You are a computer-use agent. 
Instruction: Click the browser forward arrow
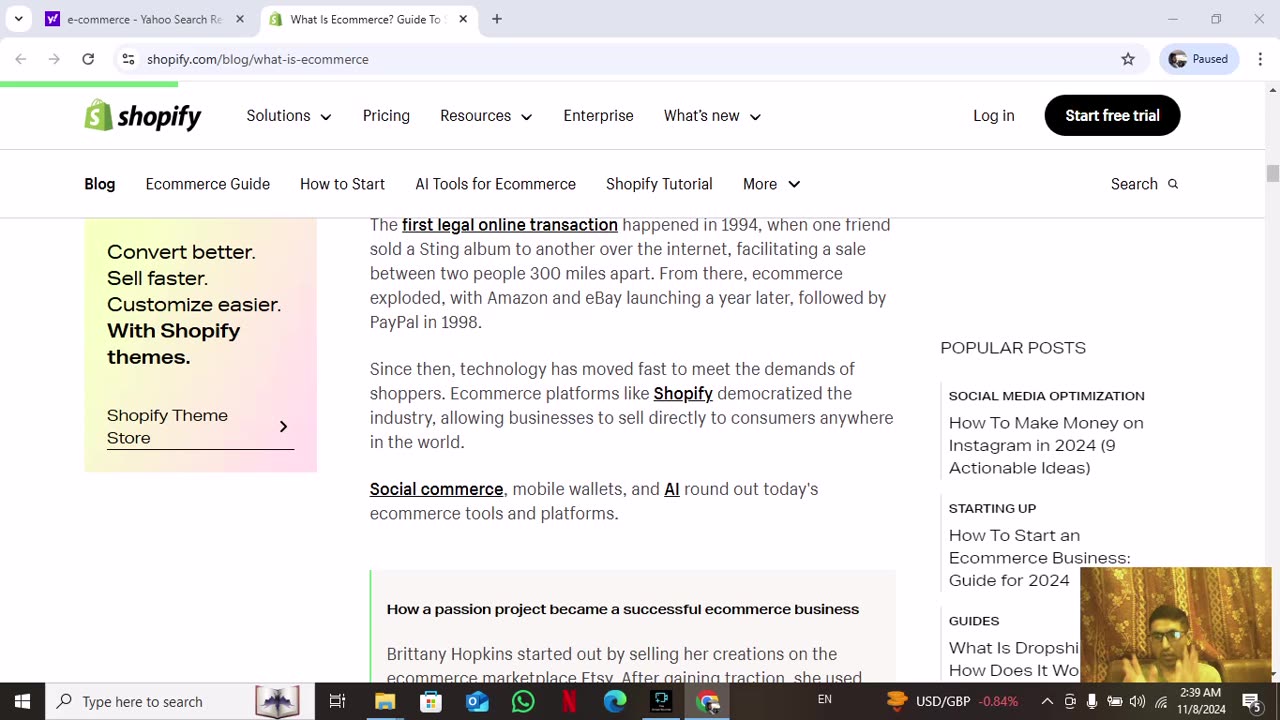(54, 59)
